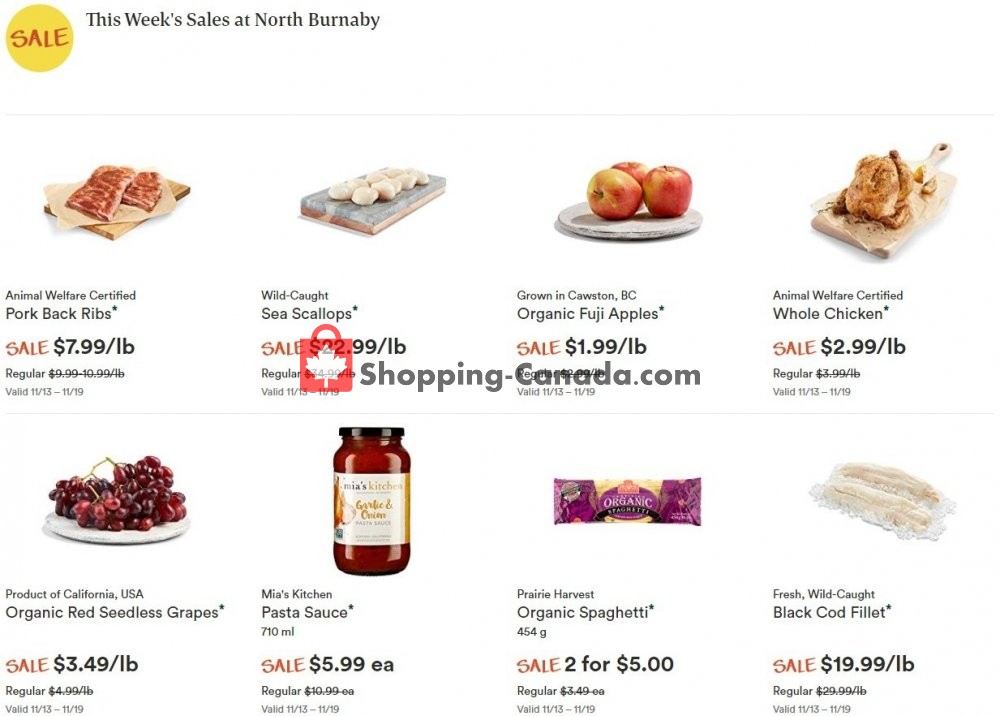
Task: Open the Organic Spaghetti package image
Action: pyautogui.click(x=627, y=501)
